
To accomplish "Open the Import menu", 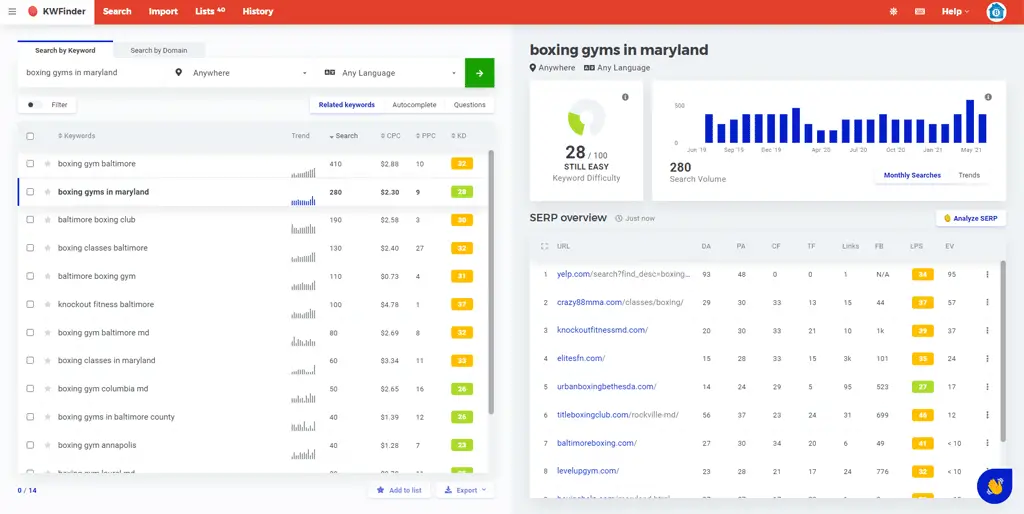I will click(x=163, y=12).
